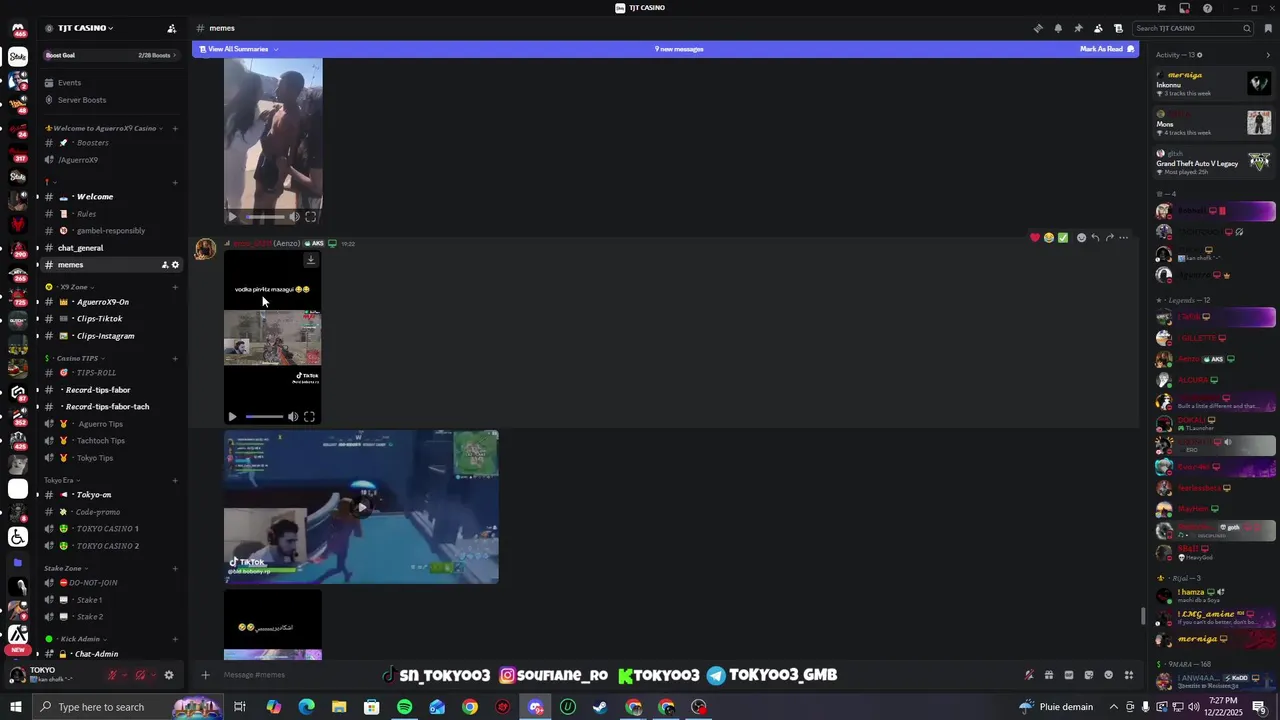The height and width of the screenshot is (720, 1280).
Task: Toggle mute on the vodka video
Action: (x=293, y=417)
